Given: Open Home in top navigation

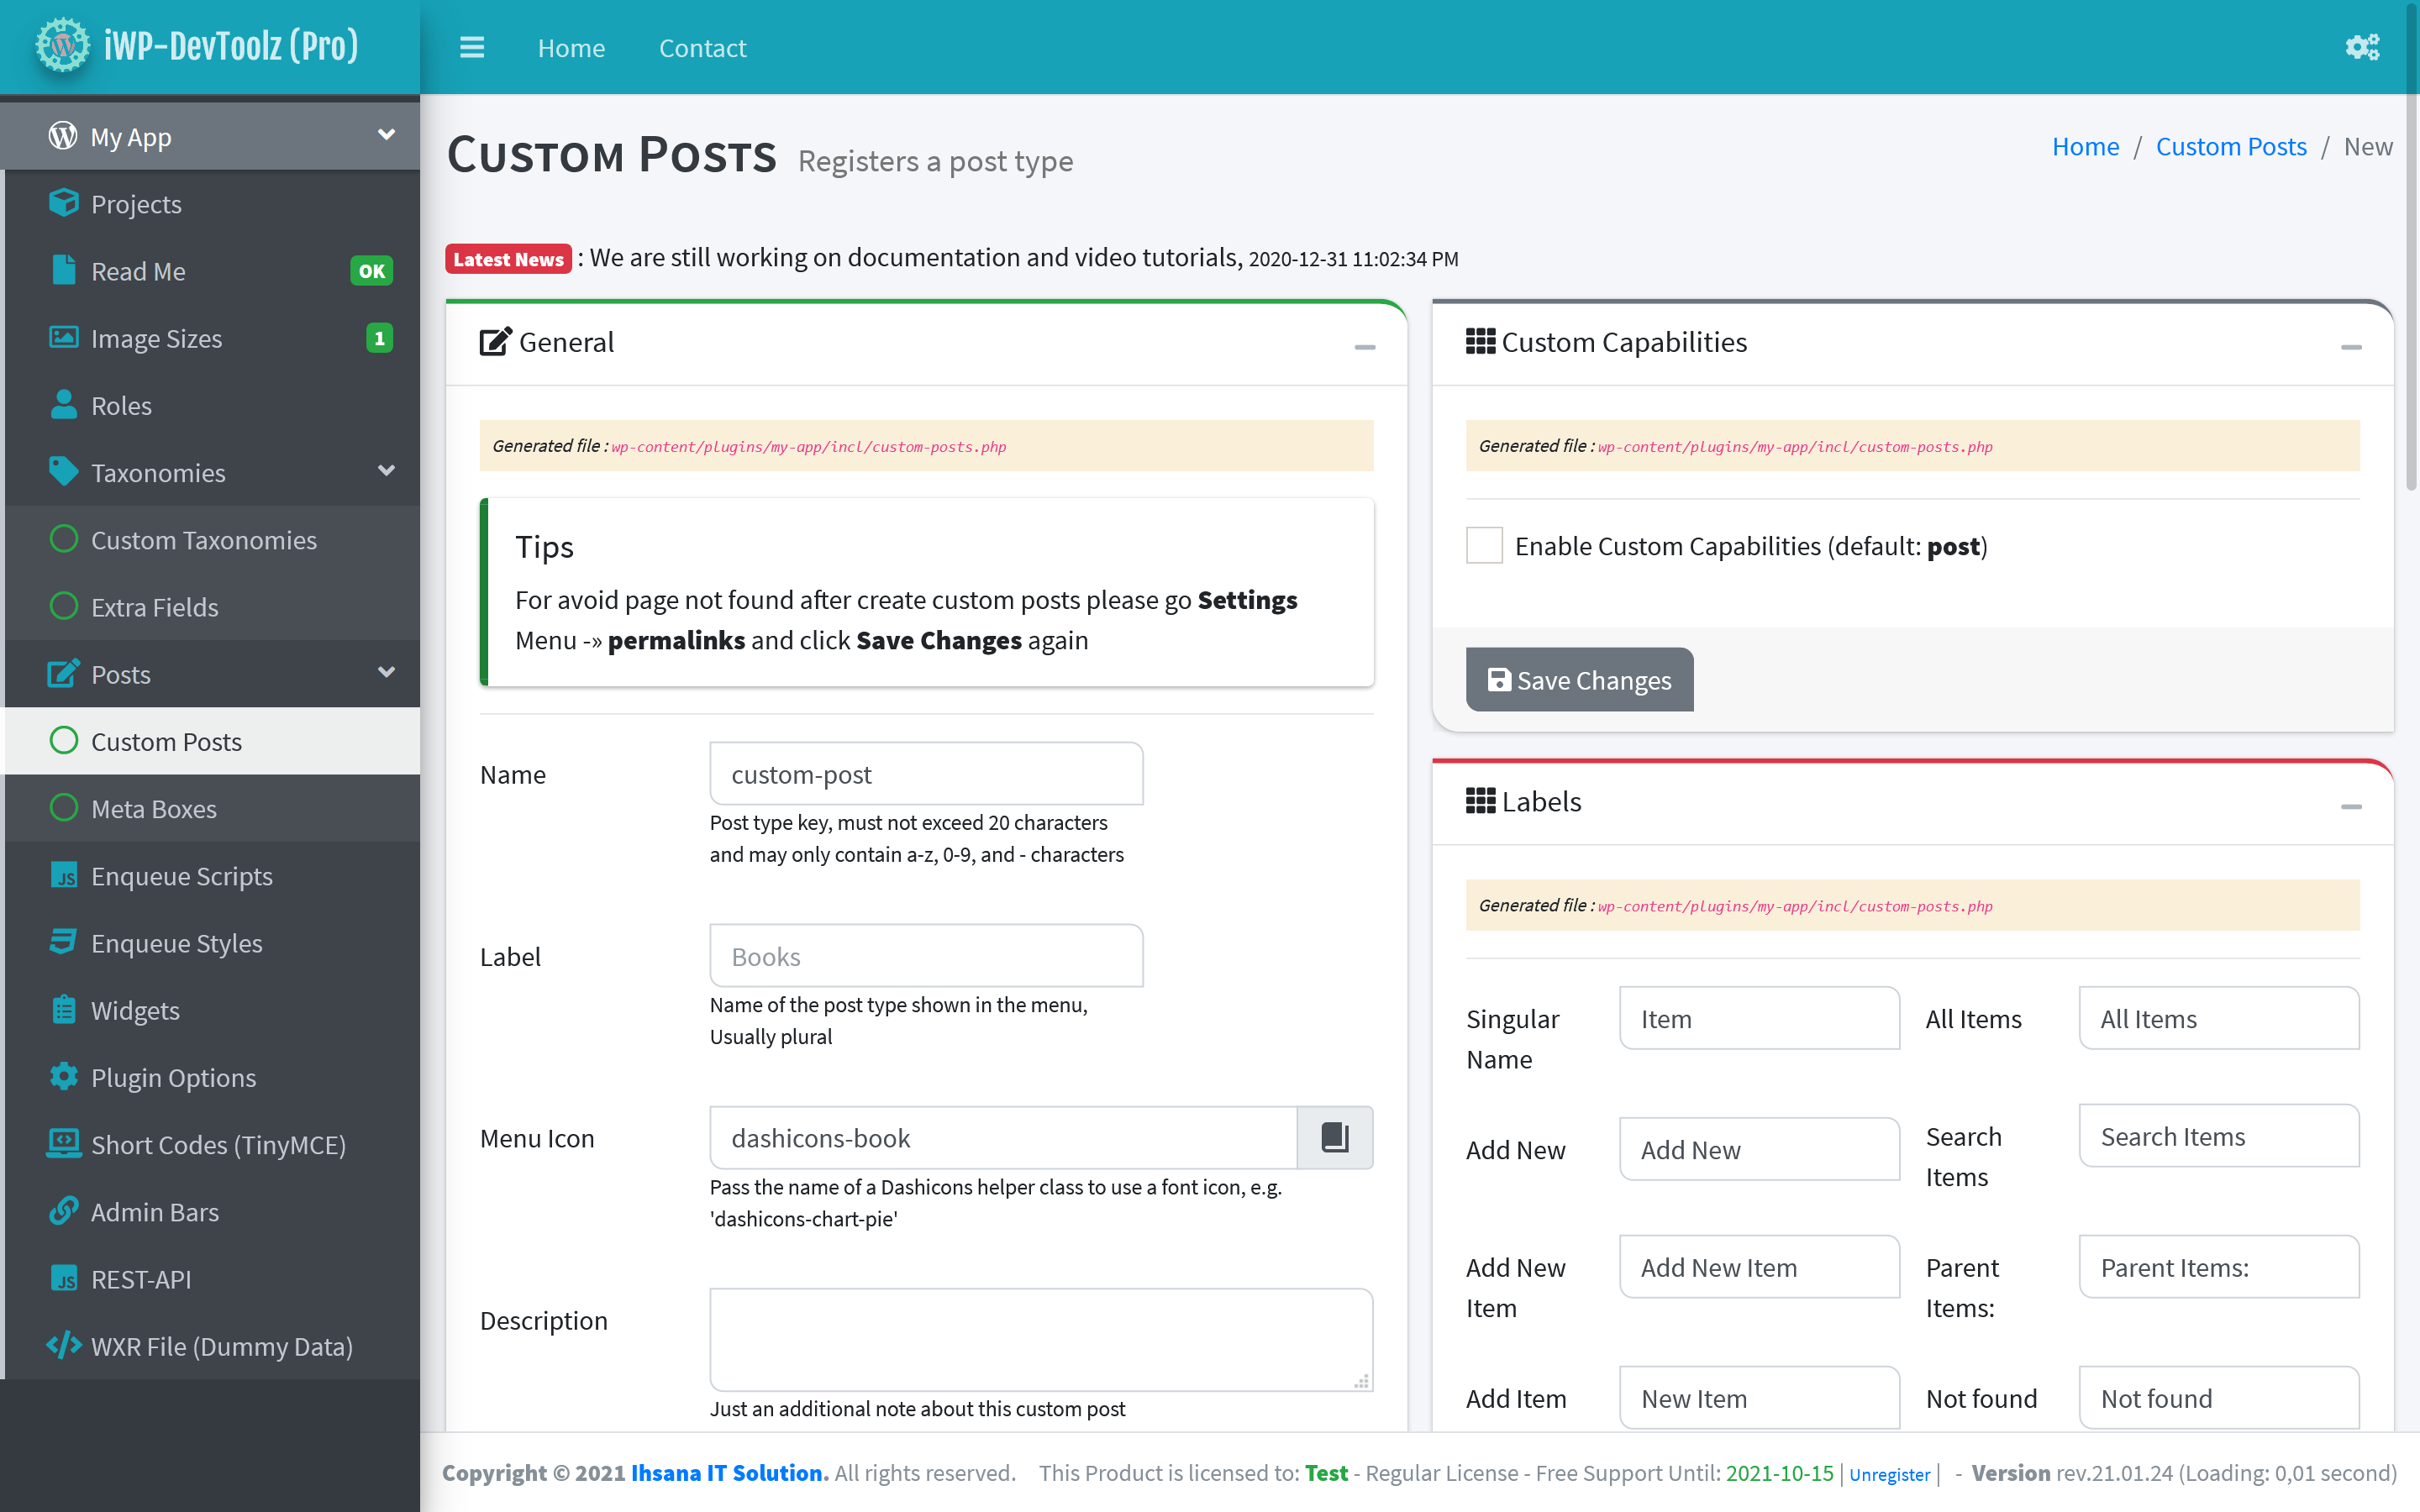Looking at the screenshot, I should [571, 48].
